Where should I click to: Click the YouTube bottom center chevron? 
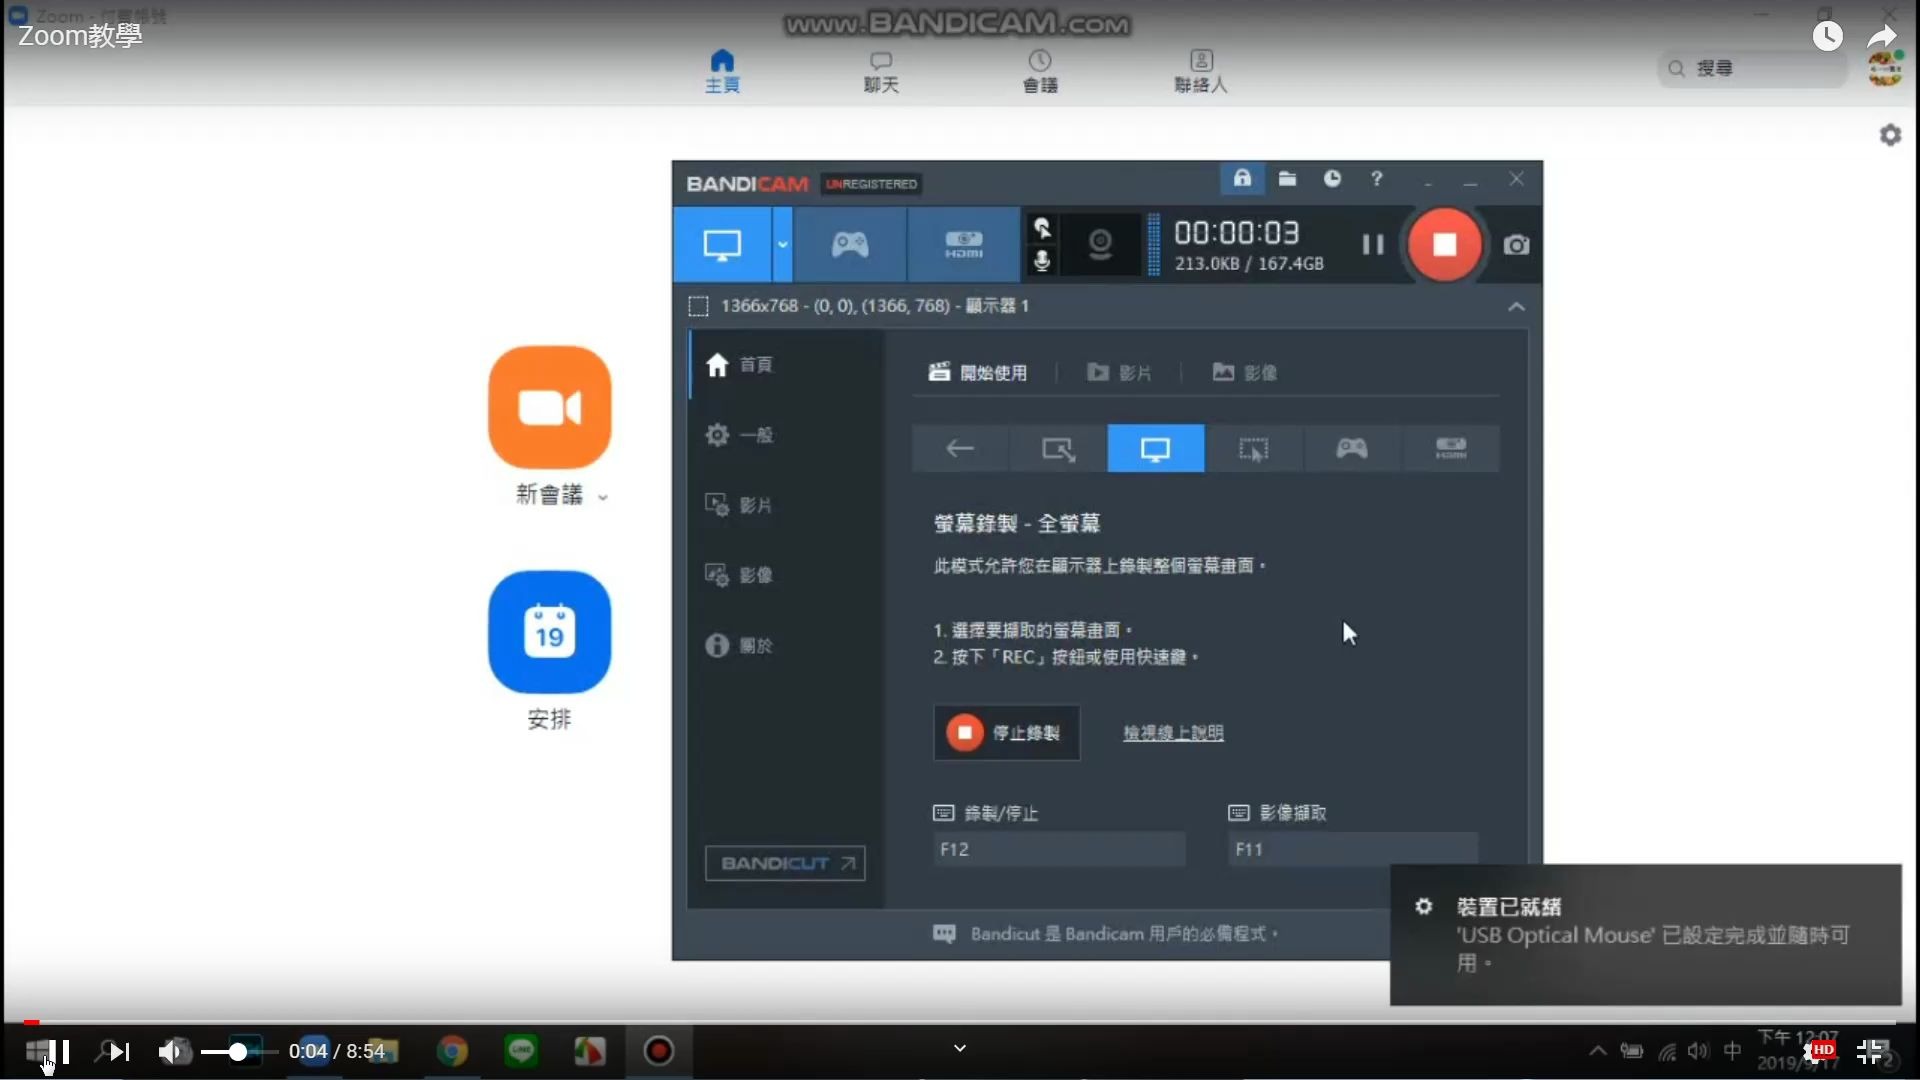coord(960,1048)
